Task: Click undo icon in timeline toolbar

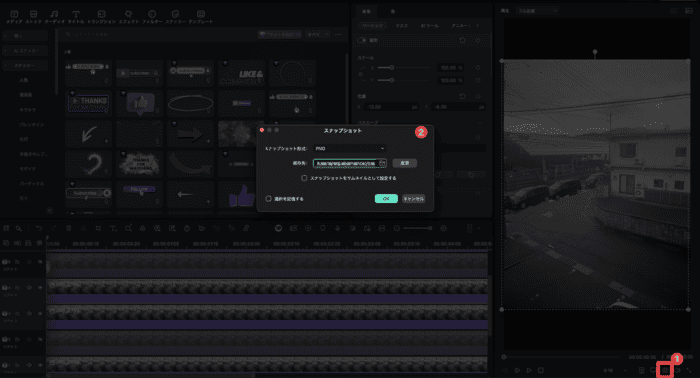Action: pos(39,228)
